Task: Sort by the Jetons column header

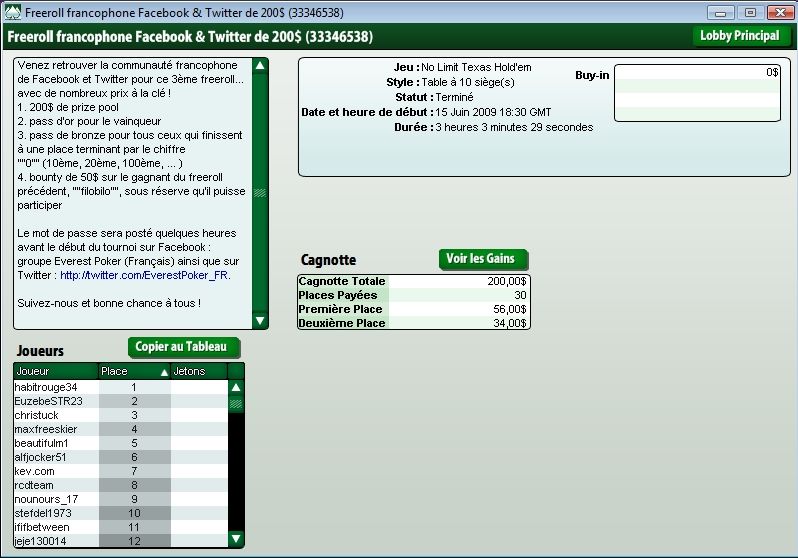Action: tap(199, 371)
